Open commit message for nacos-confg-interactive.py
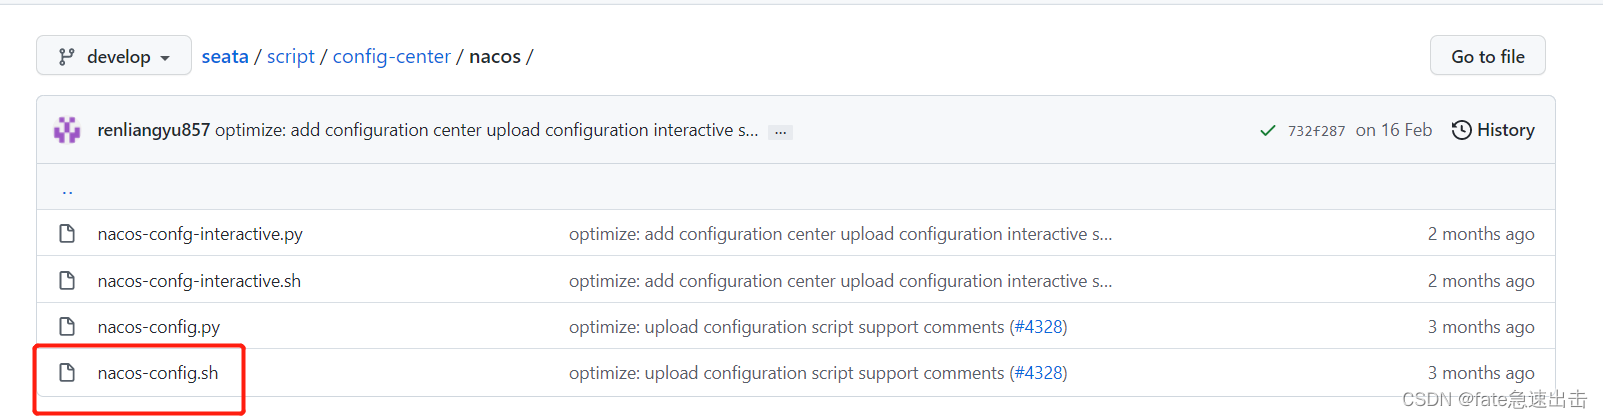The height and width of the screenshot is (418, 1603). 840,234
